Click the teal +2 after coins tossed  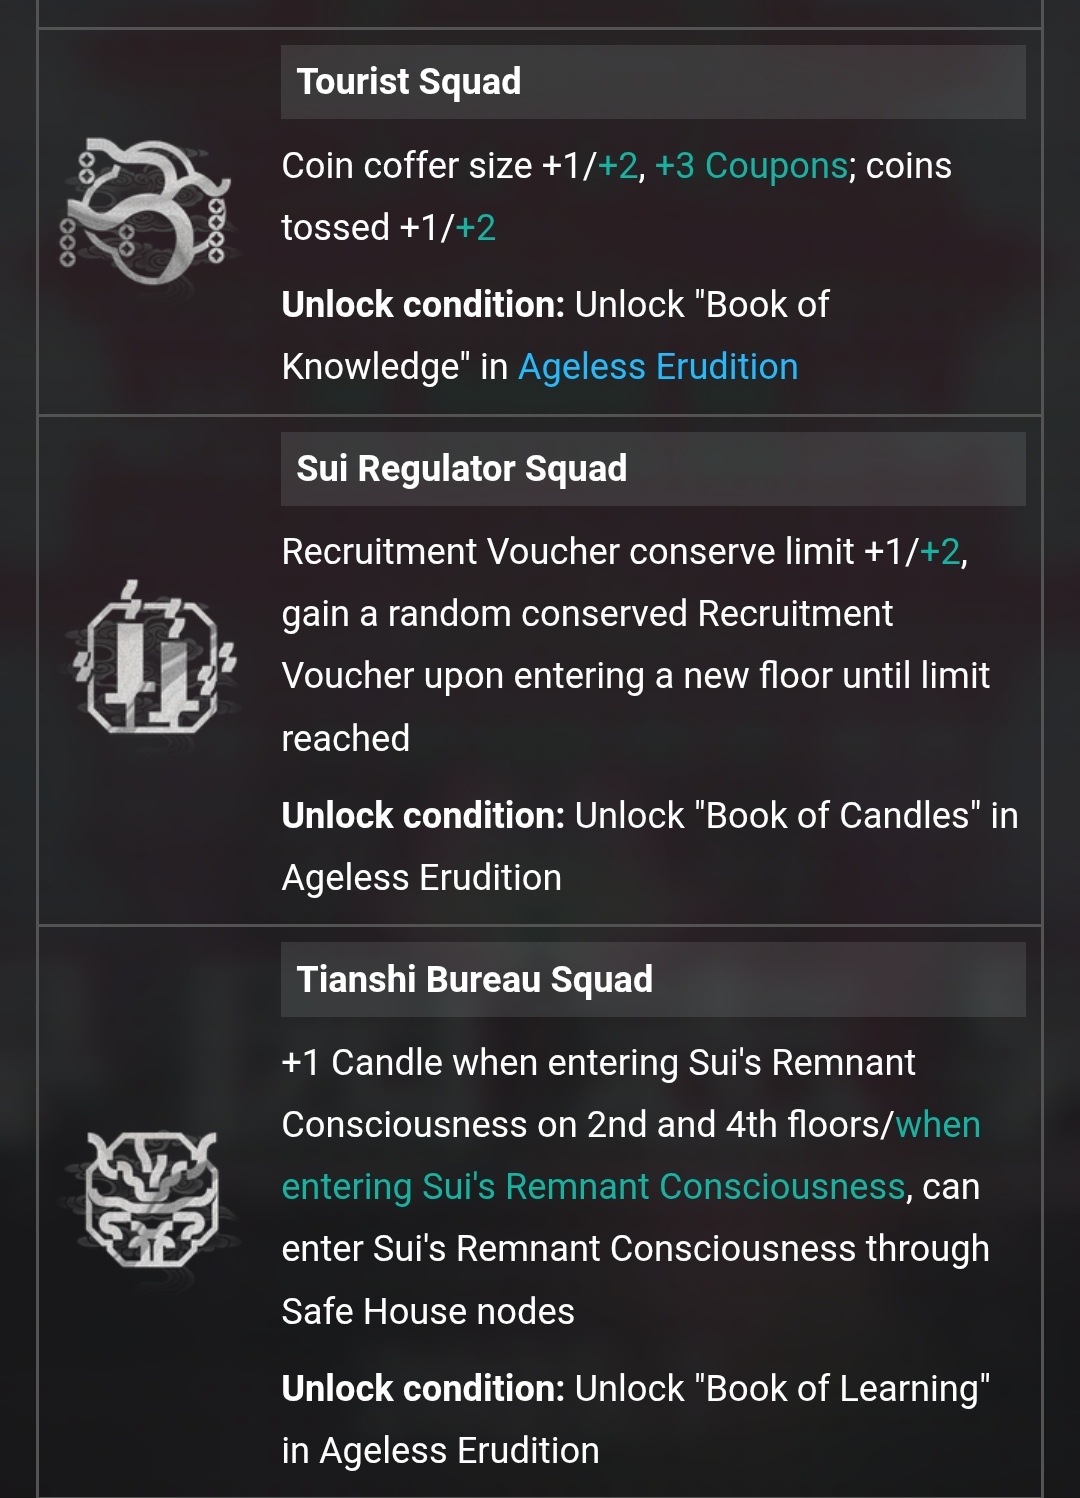click(x=476, y=228)
